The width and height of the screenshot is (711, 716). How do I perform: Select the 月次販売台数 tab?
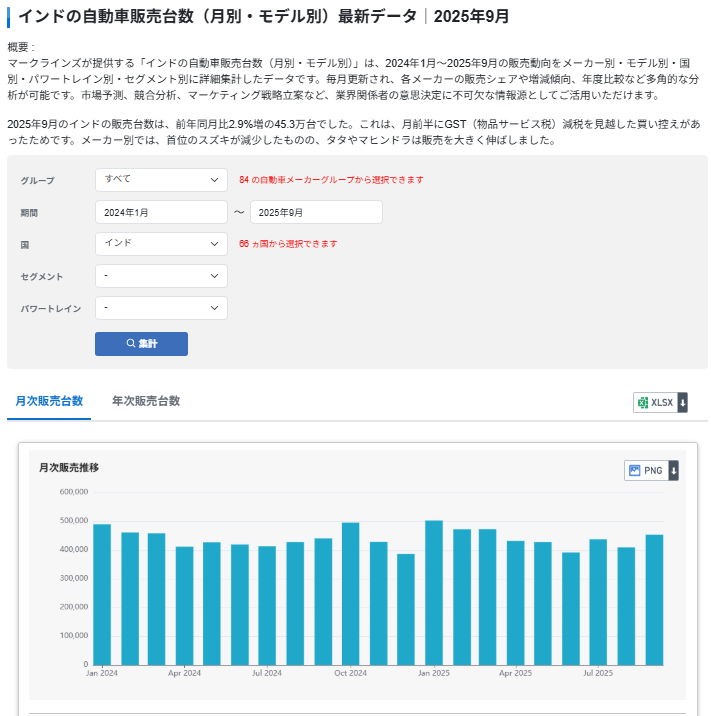click(x=49, y=401)
